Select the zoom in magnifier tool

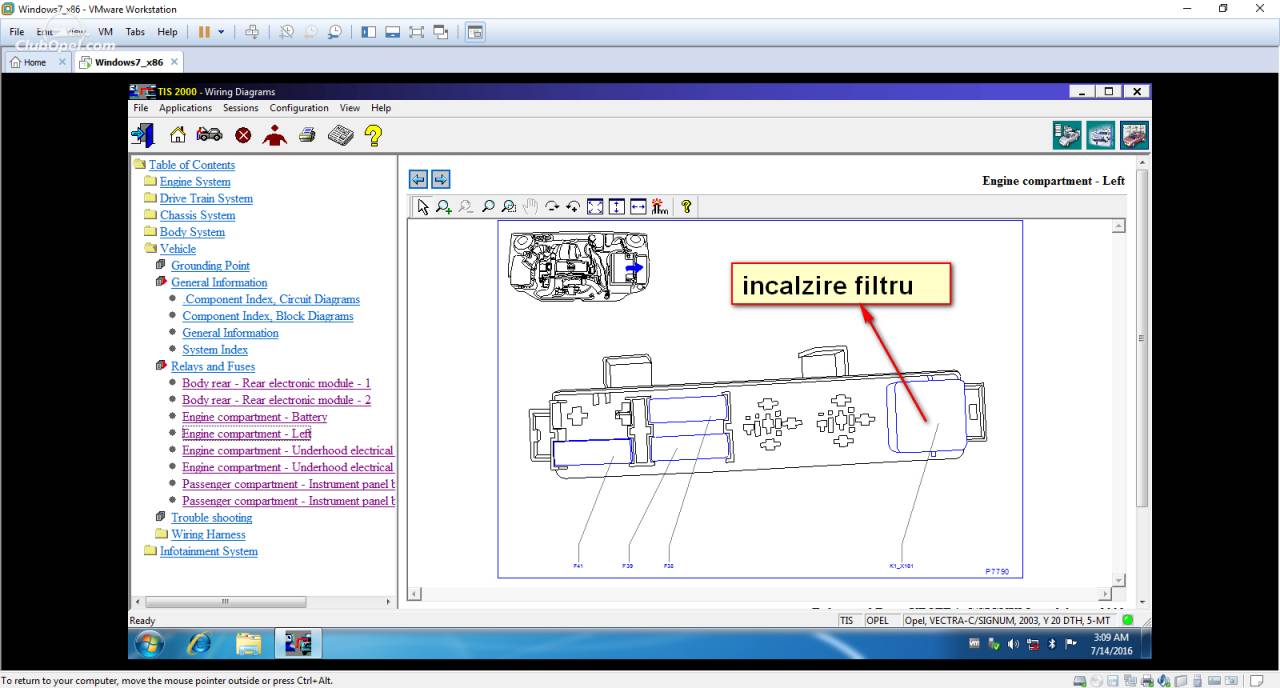444,207
